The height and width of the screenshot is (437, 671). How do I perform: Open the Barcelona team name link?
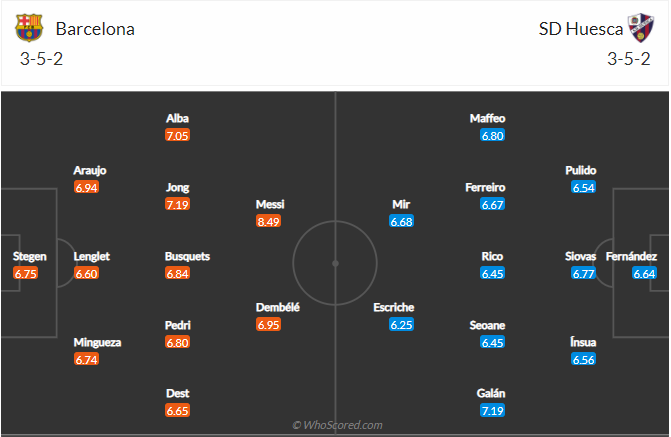click(x=95, y=29)
